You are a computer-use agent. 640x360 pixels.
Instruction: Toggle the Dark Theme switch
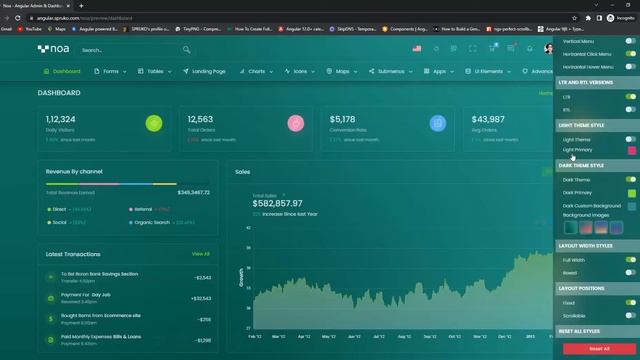[631, 179]
